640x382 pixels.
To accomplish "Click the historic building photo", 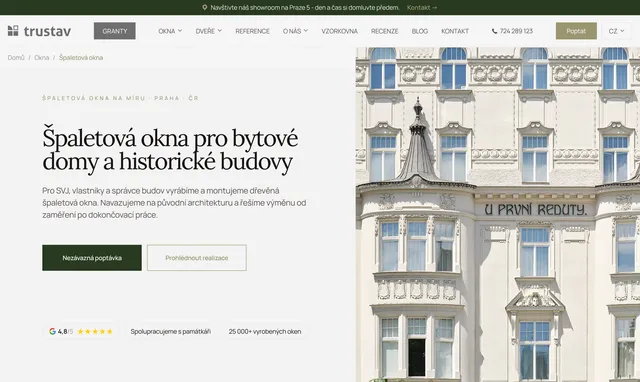I will (498, 214).
